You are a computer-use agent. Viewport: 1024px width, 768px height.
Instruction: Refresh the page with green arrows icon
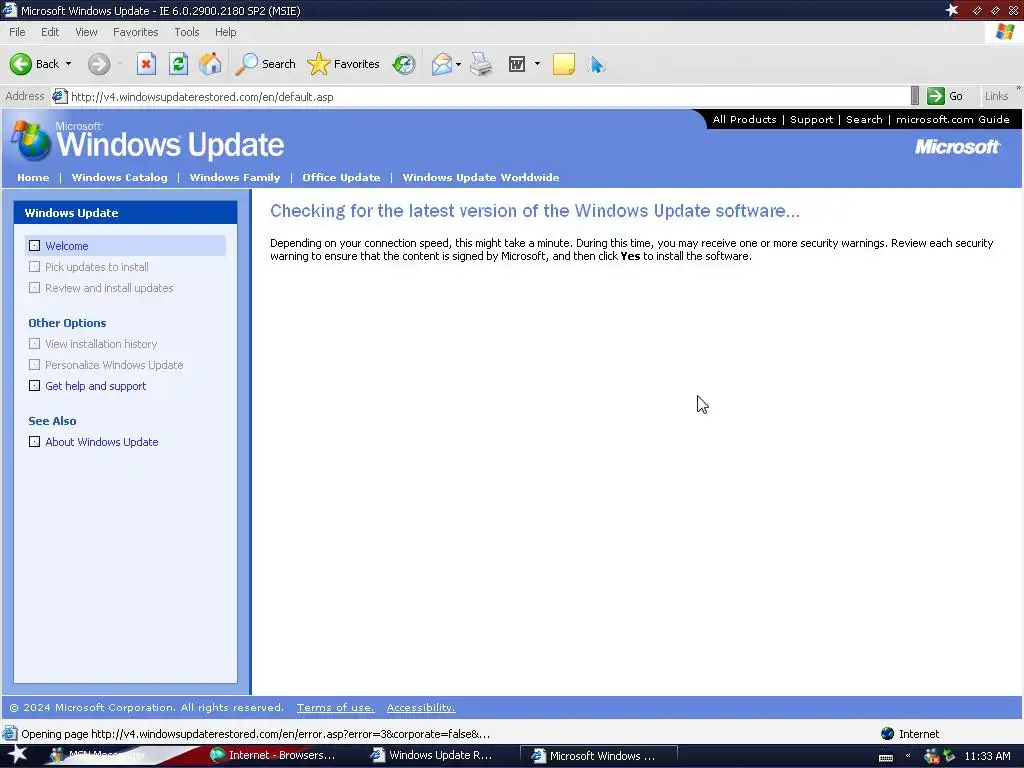coord(178,64)
